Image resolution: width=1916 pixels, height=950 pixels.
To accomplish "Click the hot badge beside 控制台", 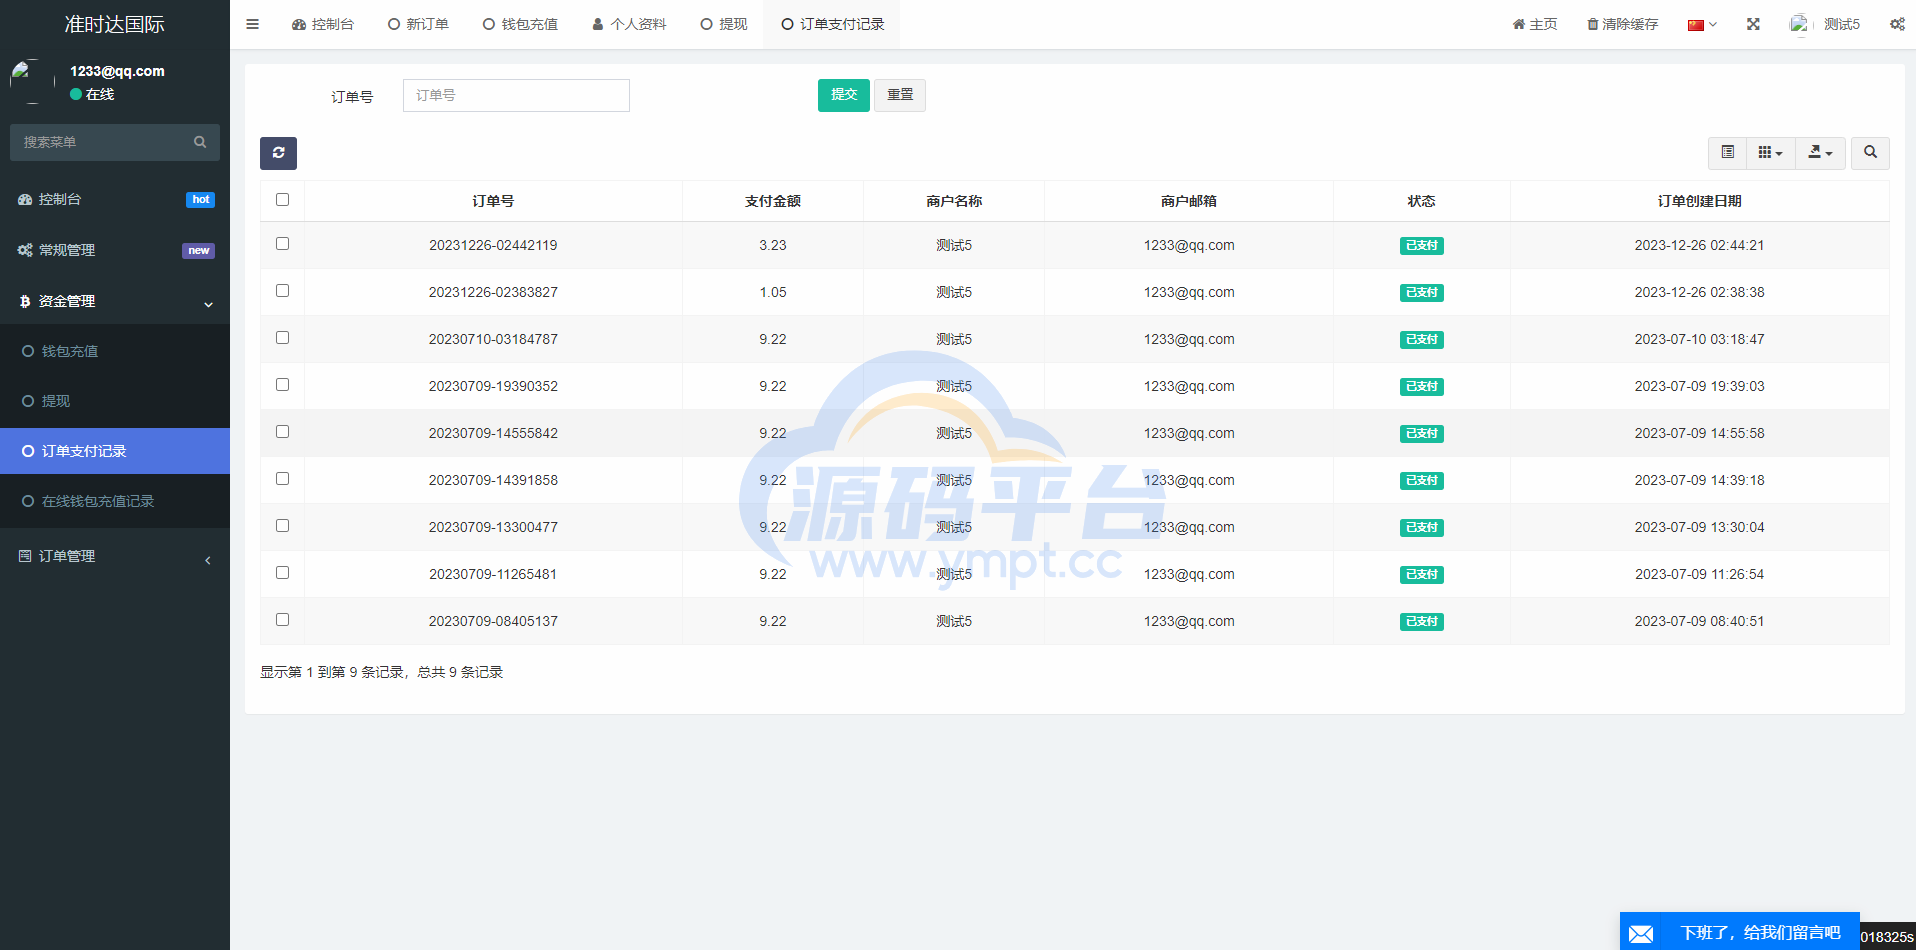I will (x=200, y=200).
